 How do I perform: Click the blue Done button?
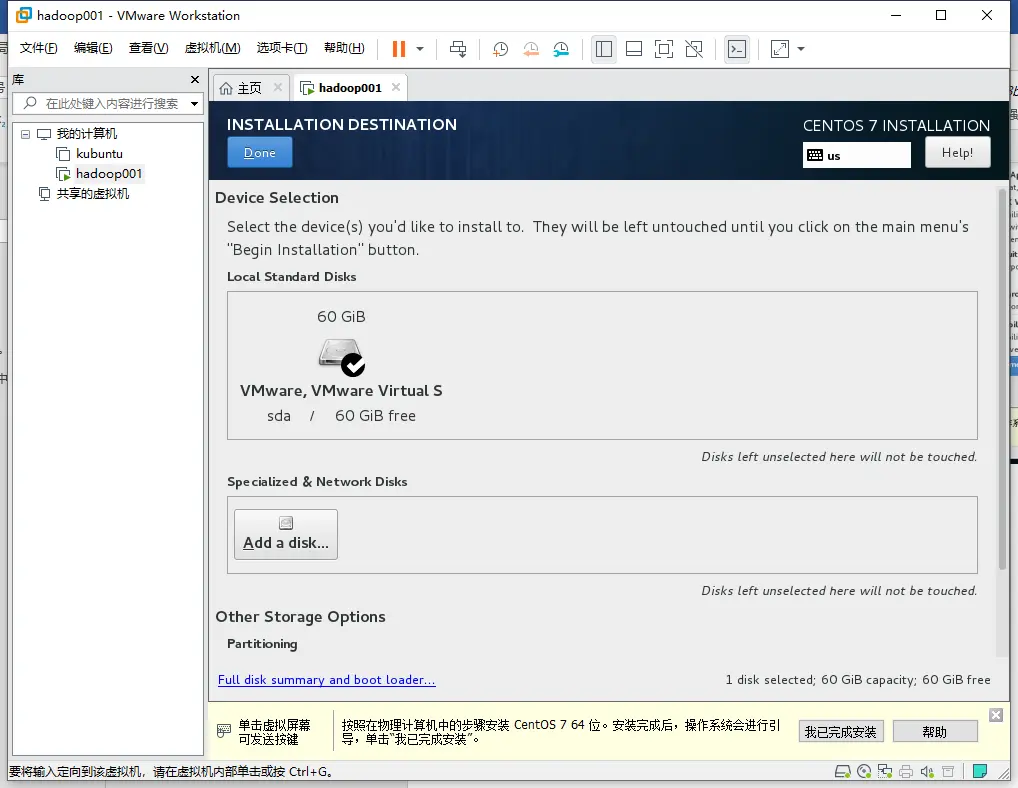pyautogui.click(x=260, y=153)
